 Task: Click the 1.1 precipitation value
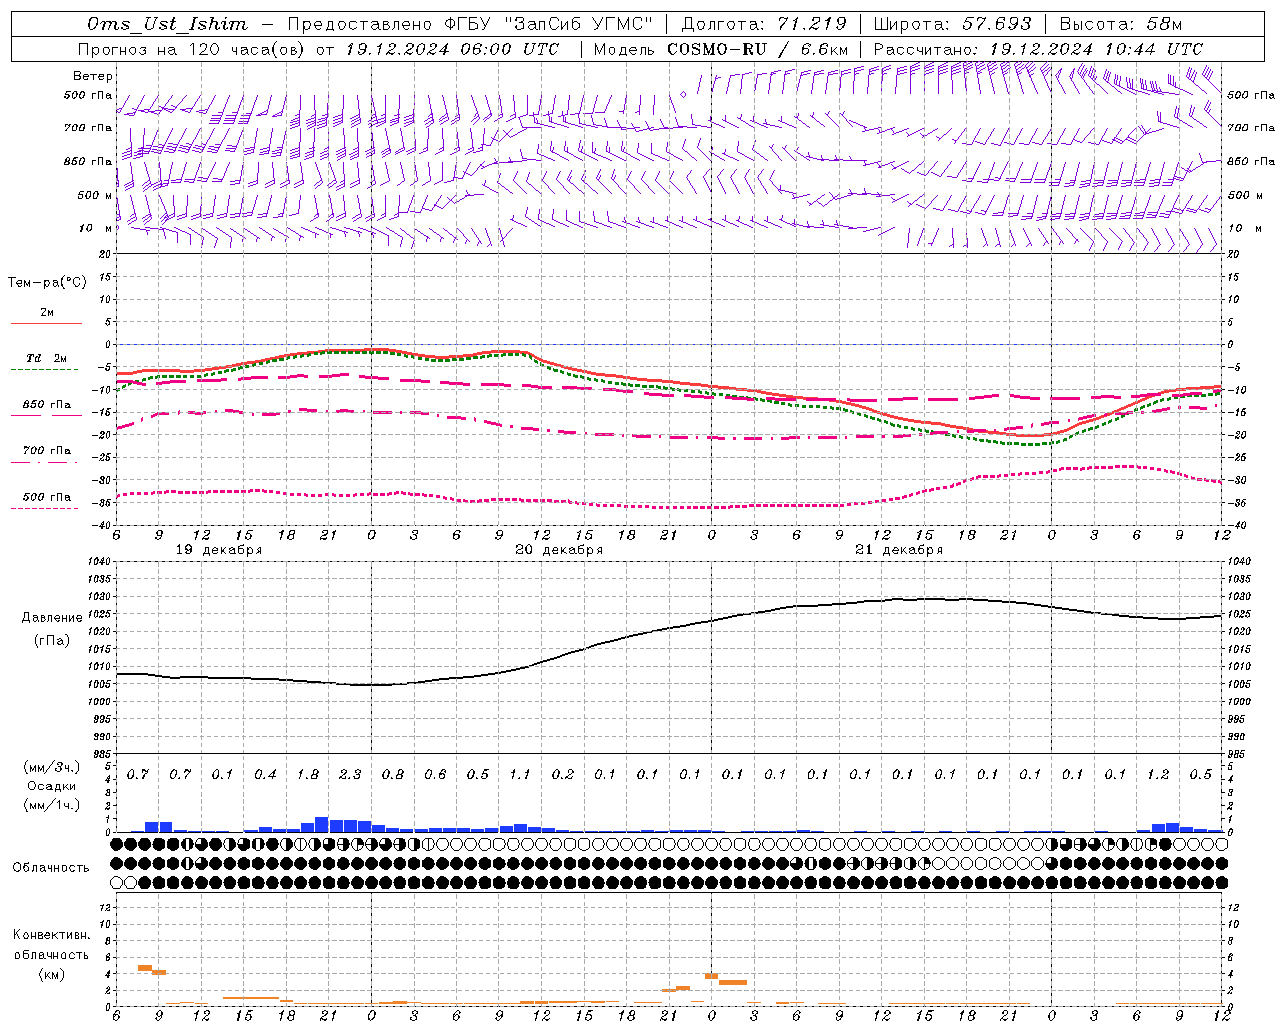click(520, 775)
